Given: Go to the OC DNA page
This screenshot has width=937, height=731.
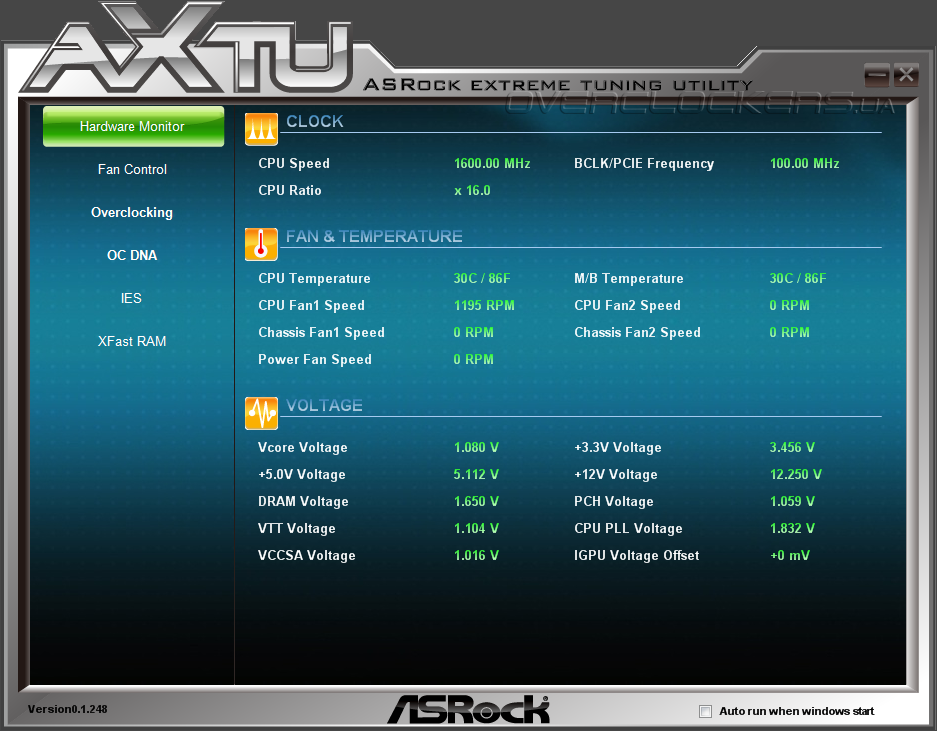Looking at the screenshot, I should (x=131, y=255).
